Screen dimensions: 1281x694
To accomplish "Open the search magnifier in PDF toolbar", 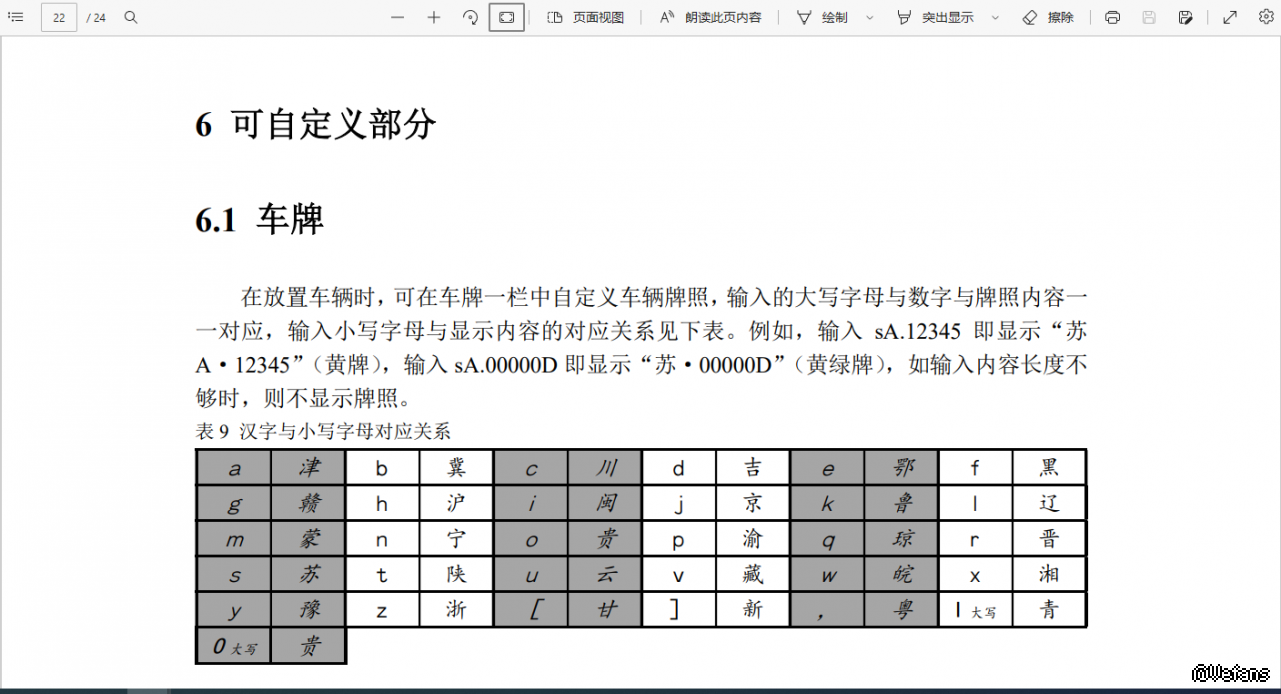I will click(x=131, y=17).
